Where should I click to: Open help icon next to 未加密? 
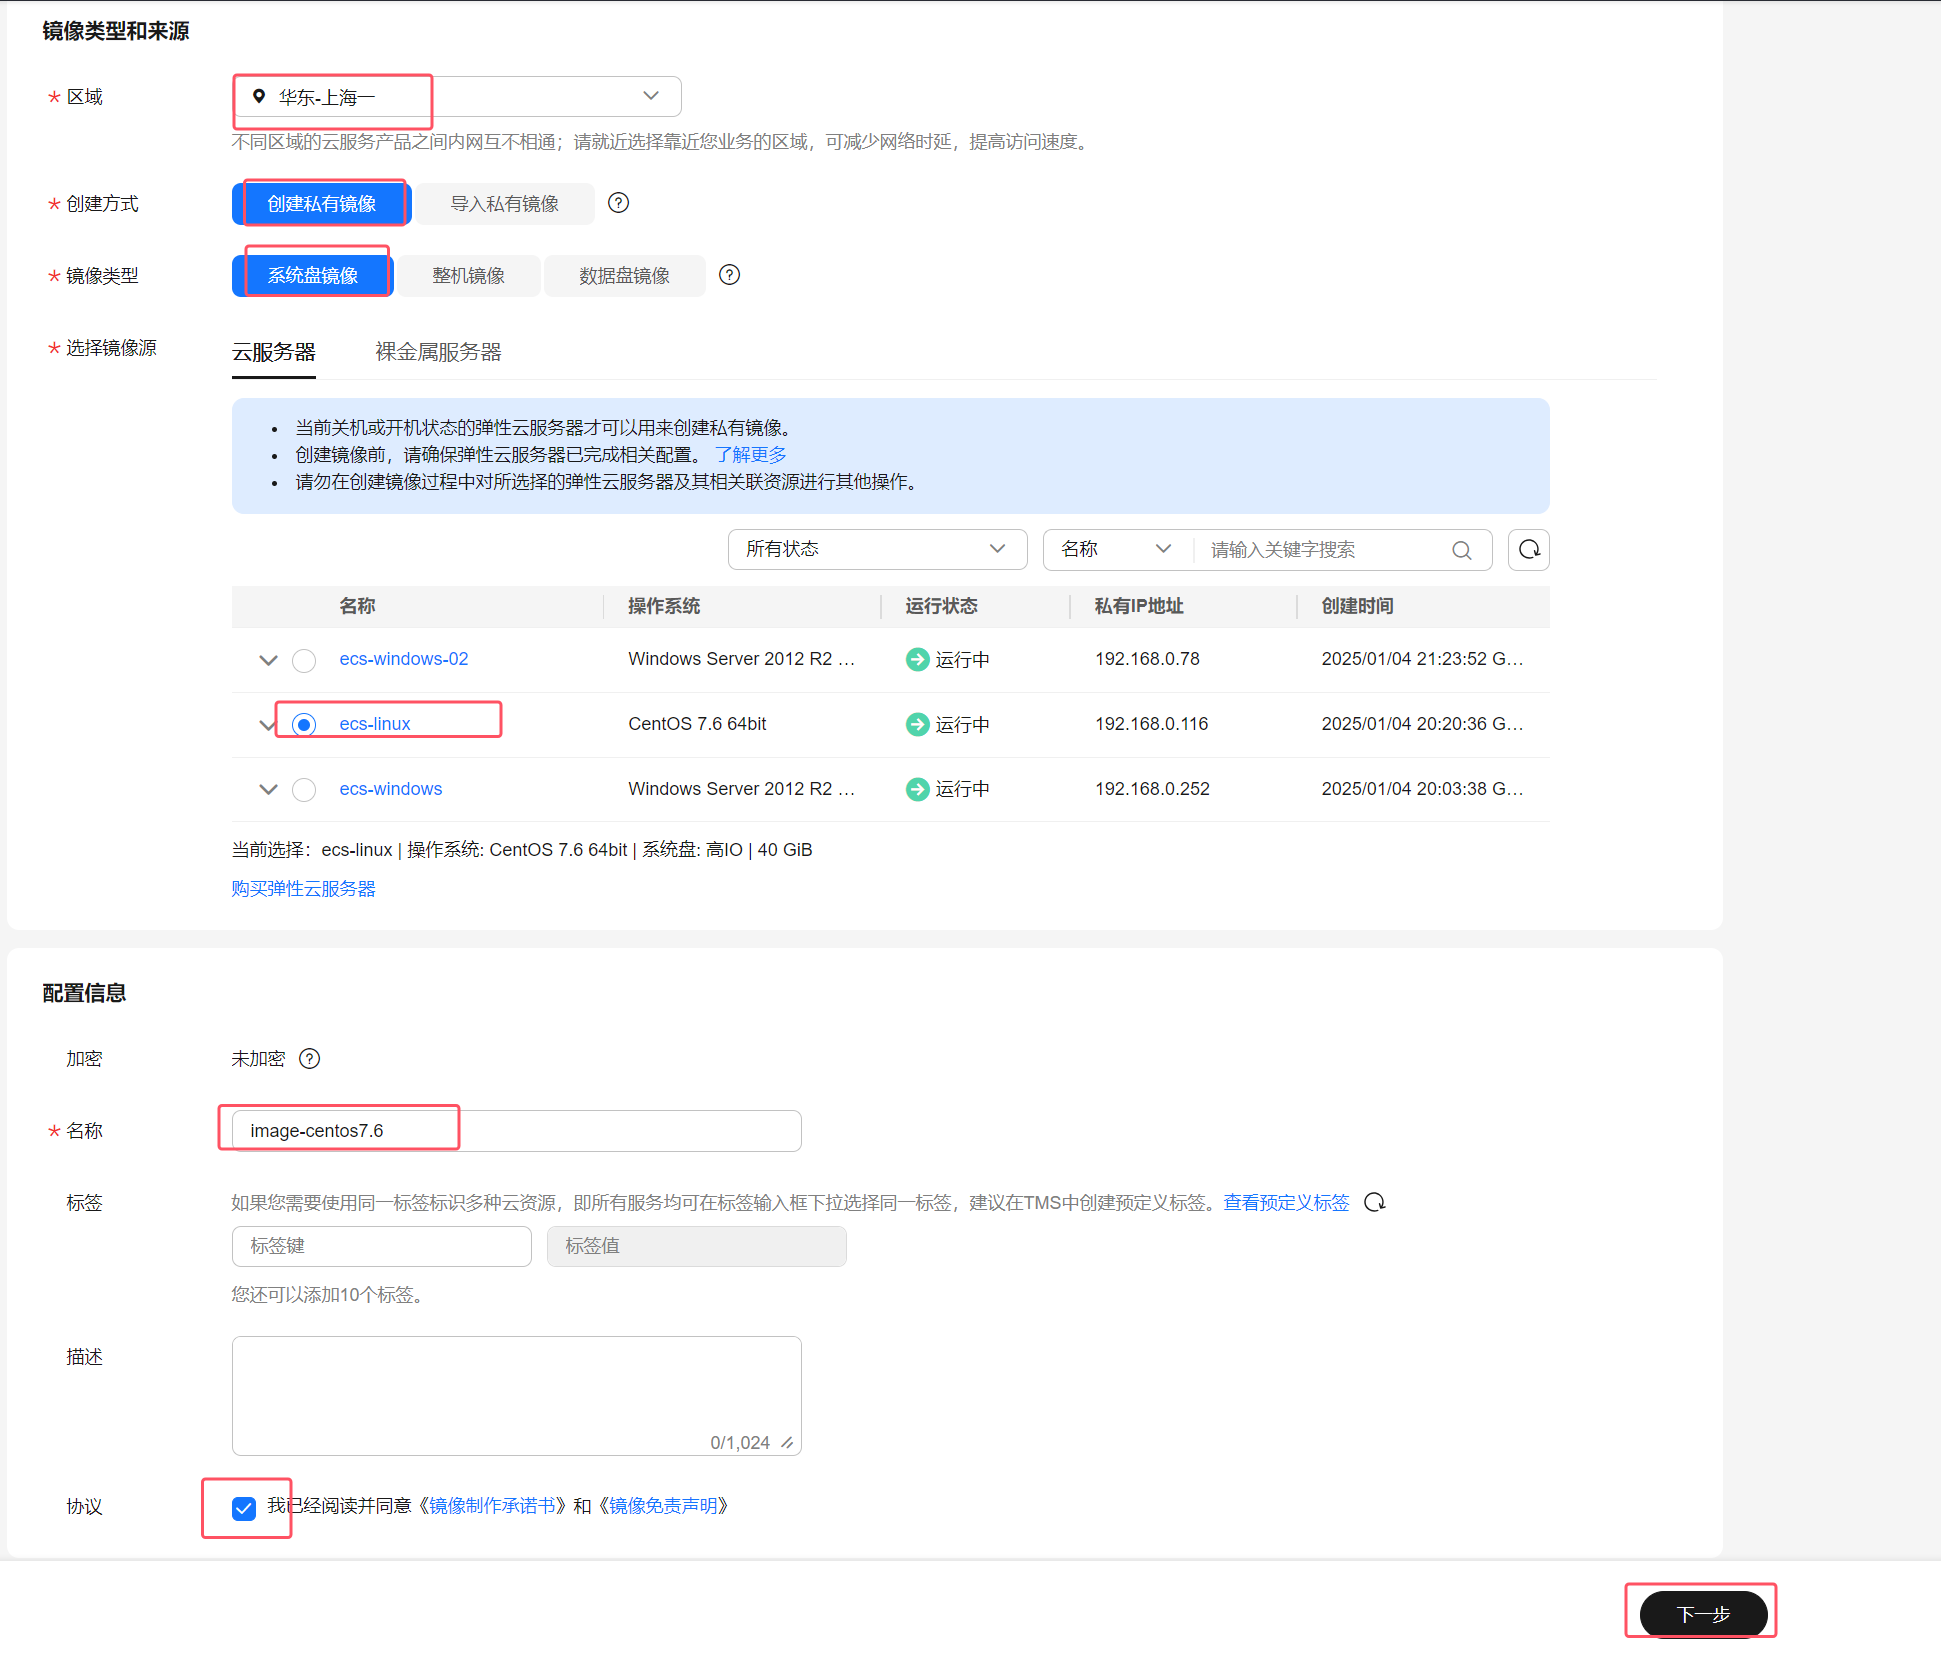(310, 1059)
